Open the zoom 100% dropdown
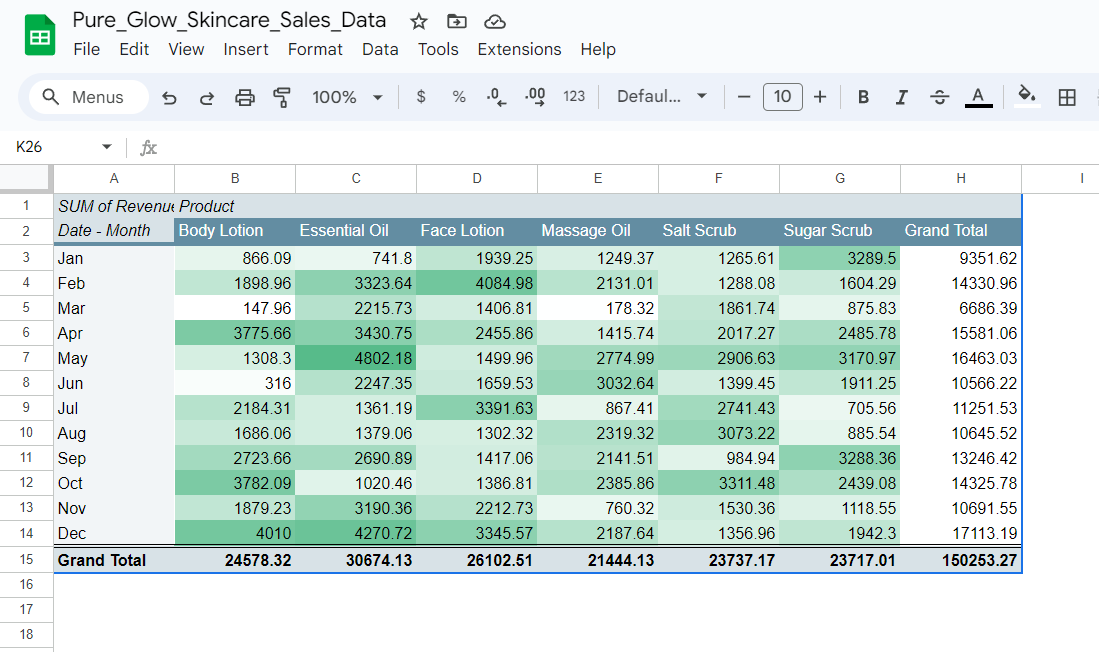 point(348,97)
